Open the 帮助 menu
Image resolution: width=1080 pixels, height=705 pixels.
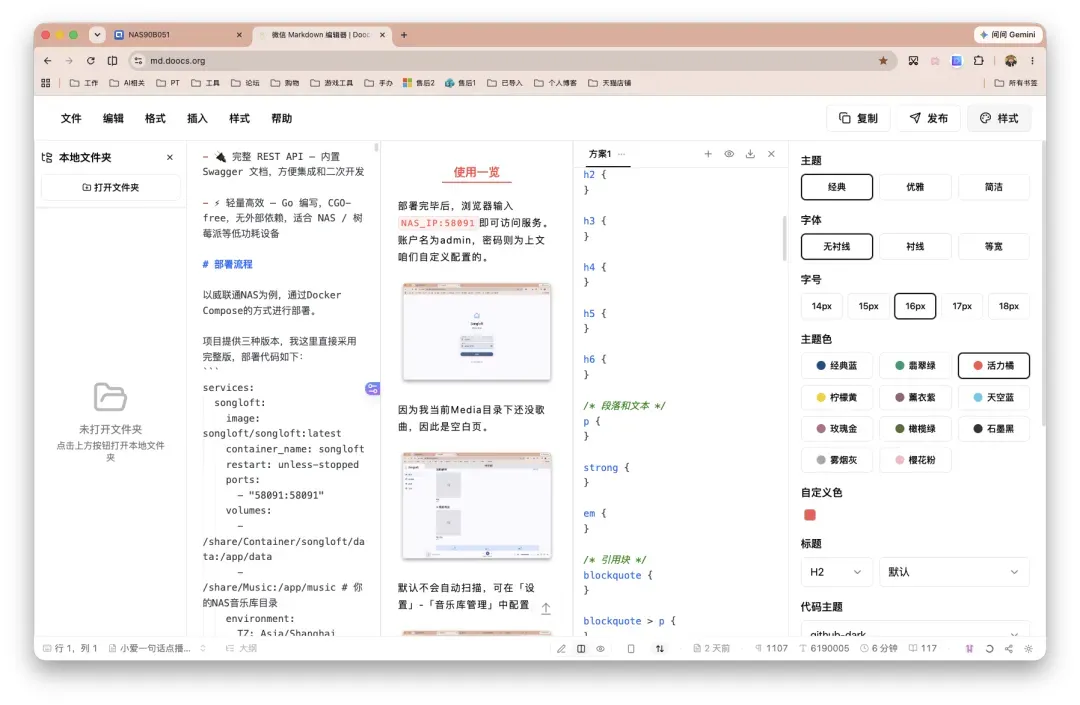281,118
